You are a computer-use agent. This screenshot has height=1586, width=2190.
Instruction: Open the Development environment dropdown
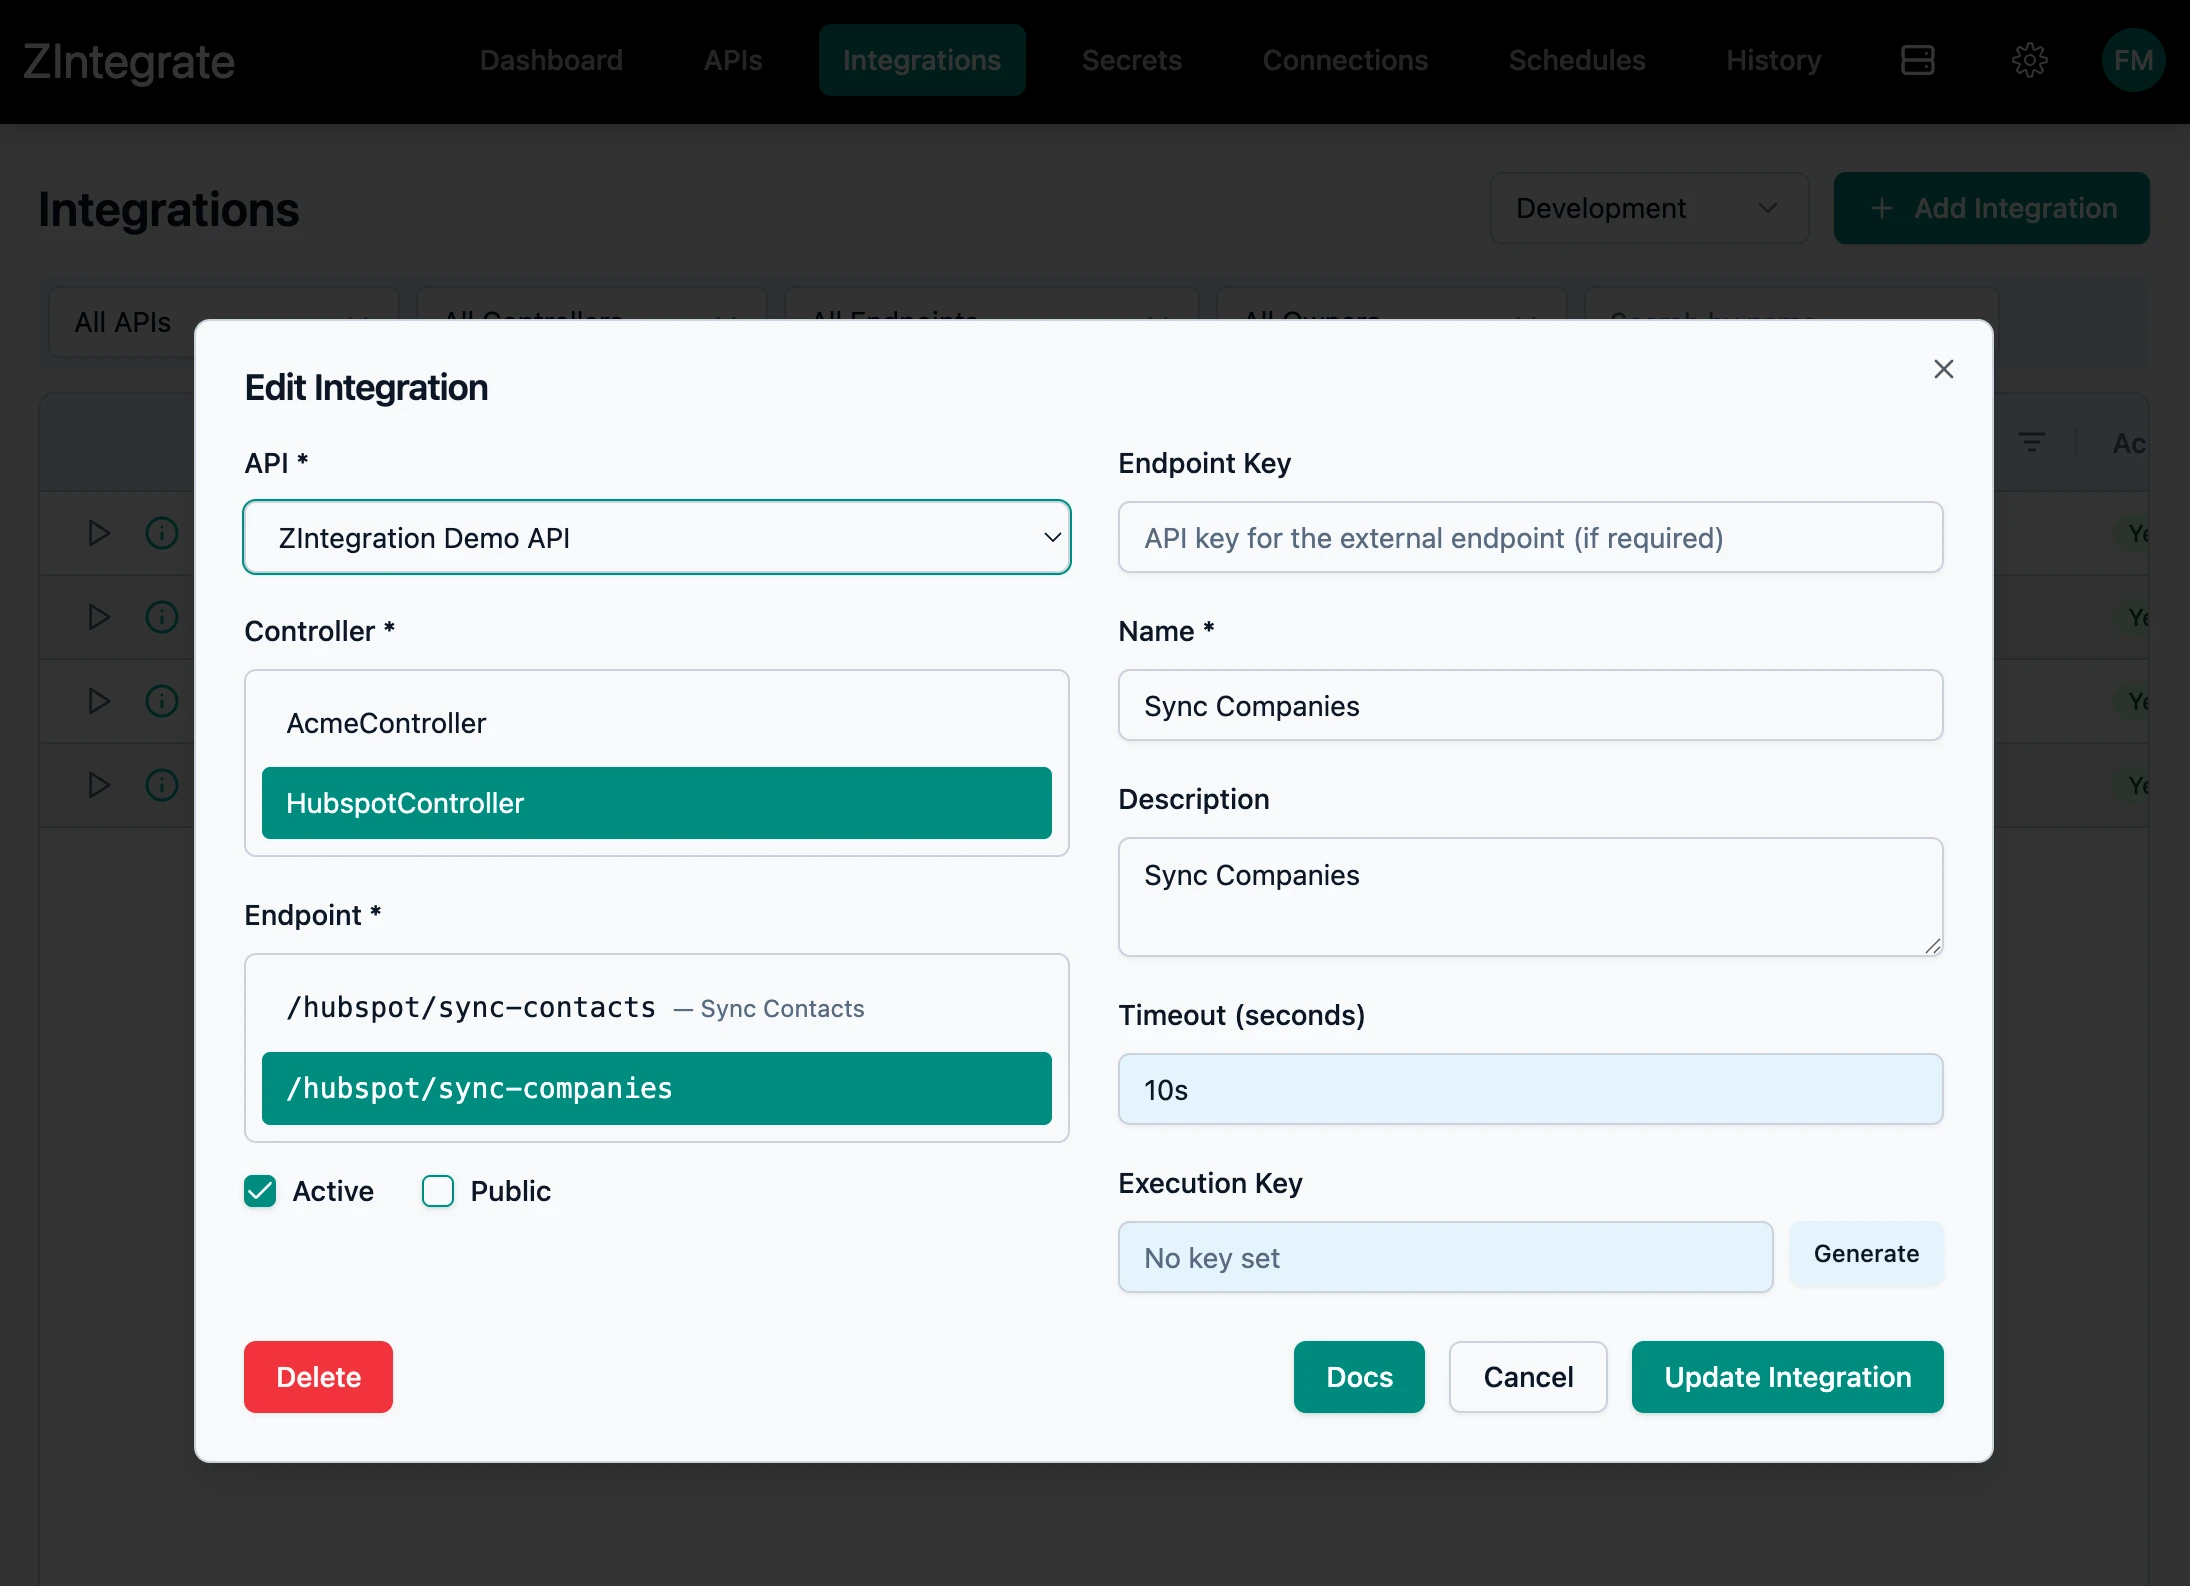[x=1648, y=208]
